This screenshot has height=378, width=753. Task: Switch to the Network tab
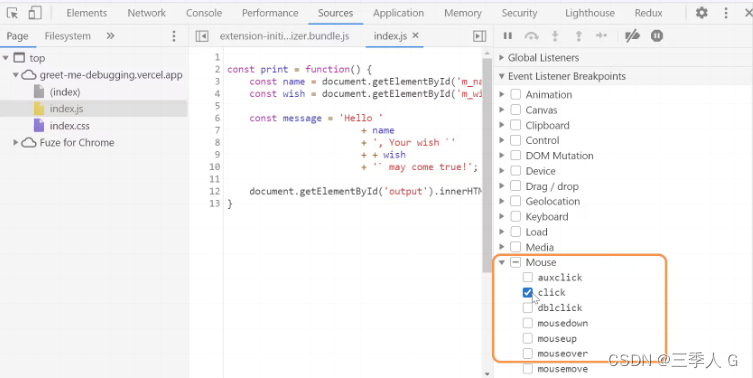click(x=146, y=13)
